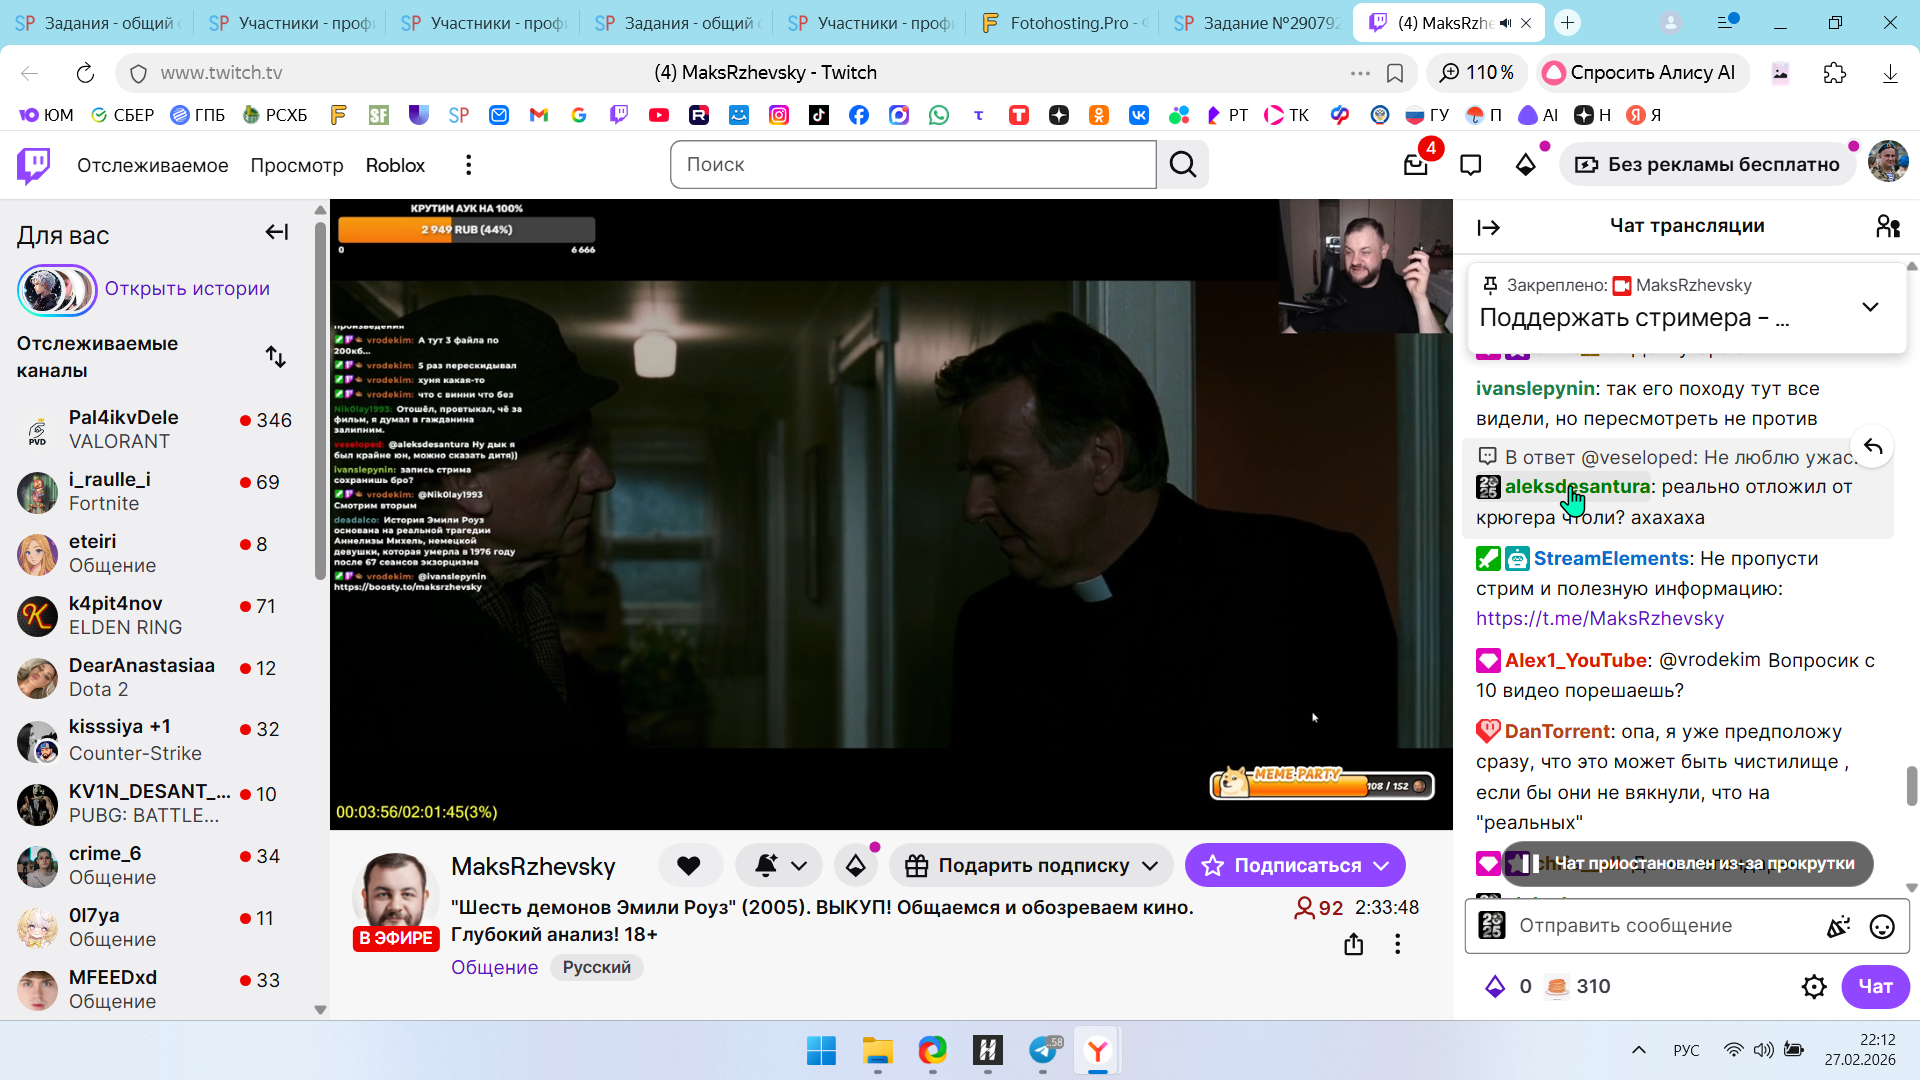Open the t.me/MaksRzhevsky link in chat

pos(1599,619)
